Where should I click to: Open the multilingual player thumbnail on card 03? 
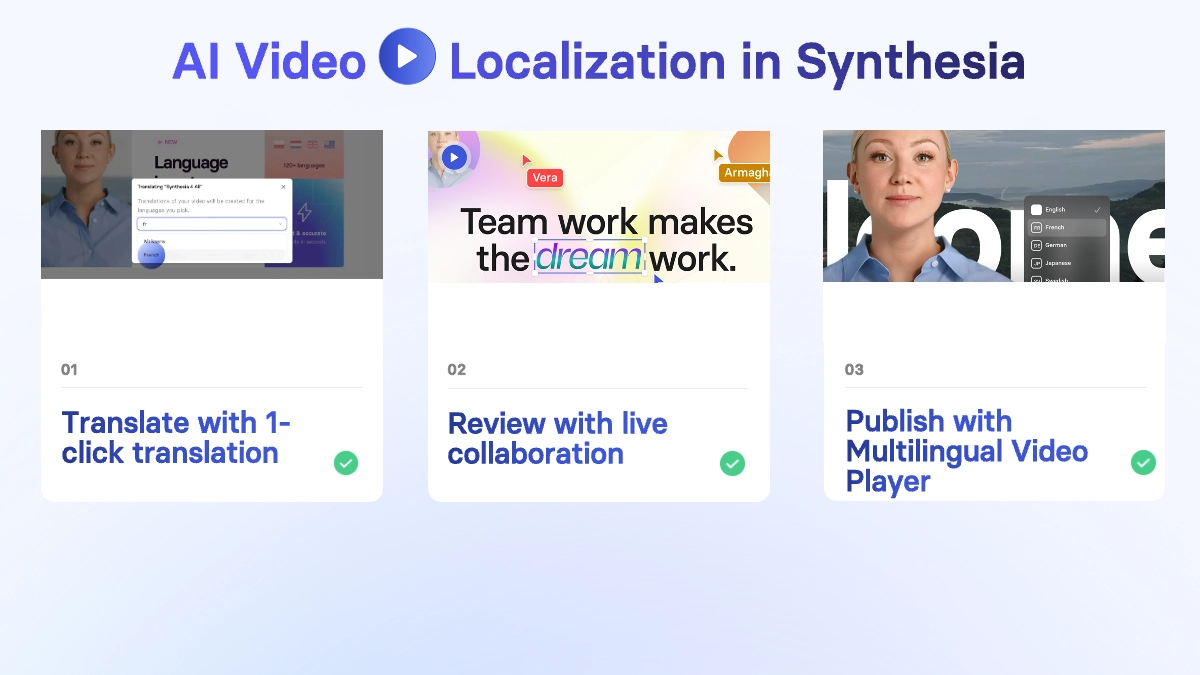click(994, 206)
